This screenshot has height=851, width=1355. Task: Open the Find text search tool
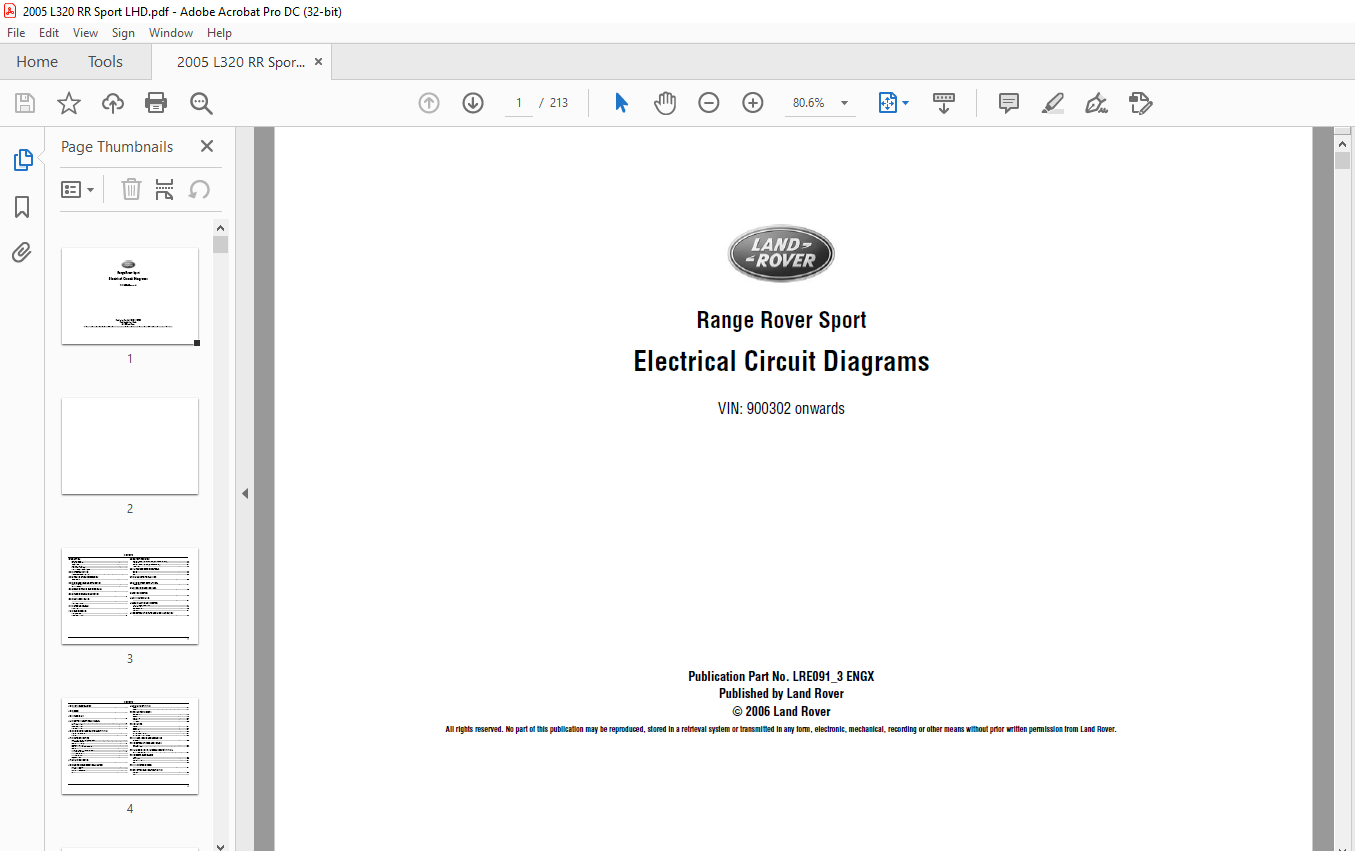click(201, 103)
